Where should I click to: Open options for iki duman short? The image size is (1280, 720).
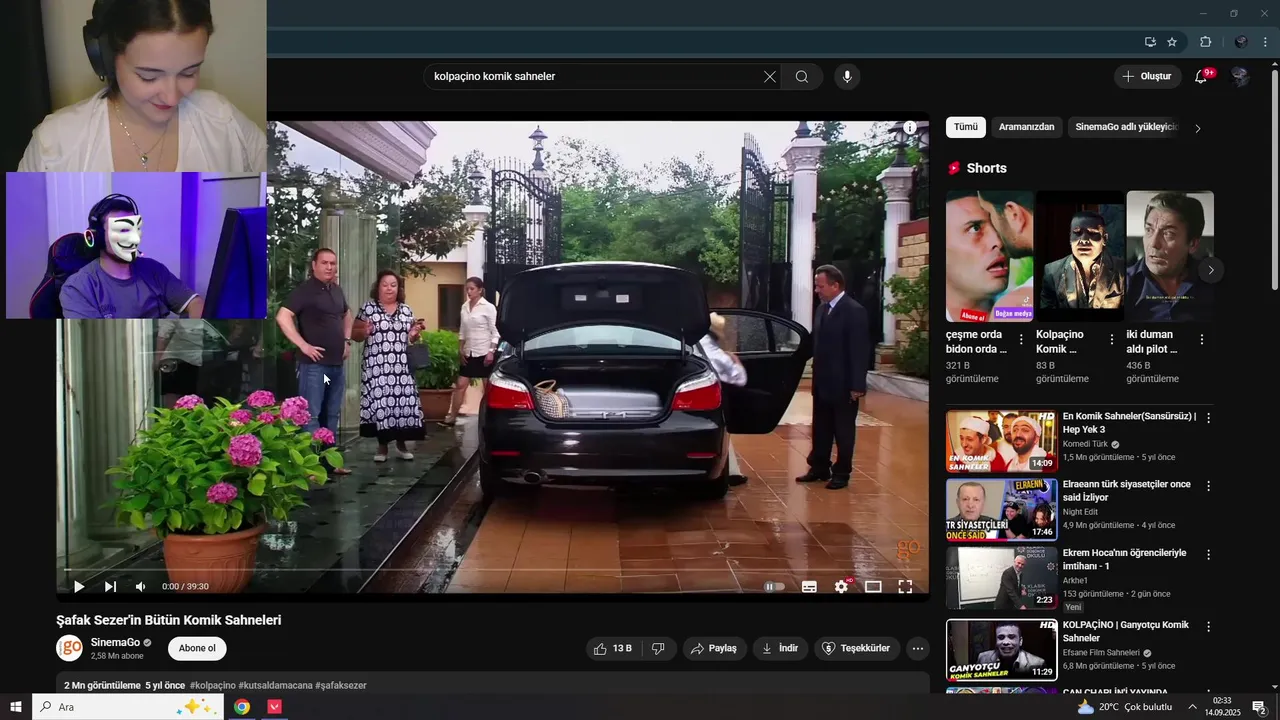click(x=1201, y=339)
